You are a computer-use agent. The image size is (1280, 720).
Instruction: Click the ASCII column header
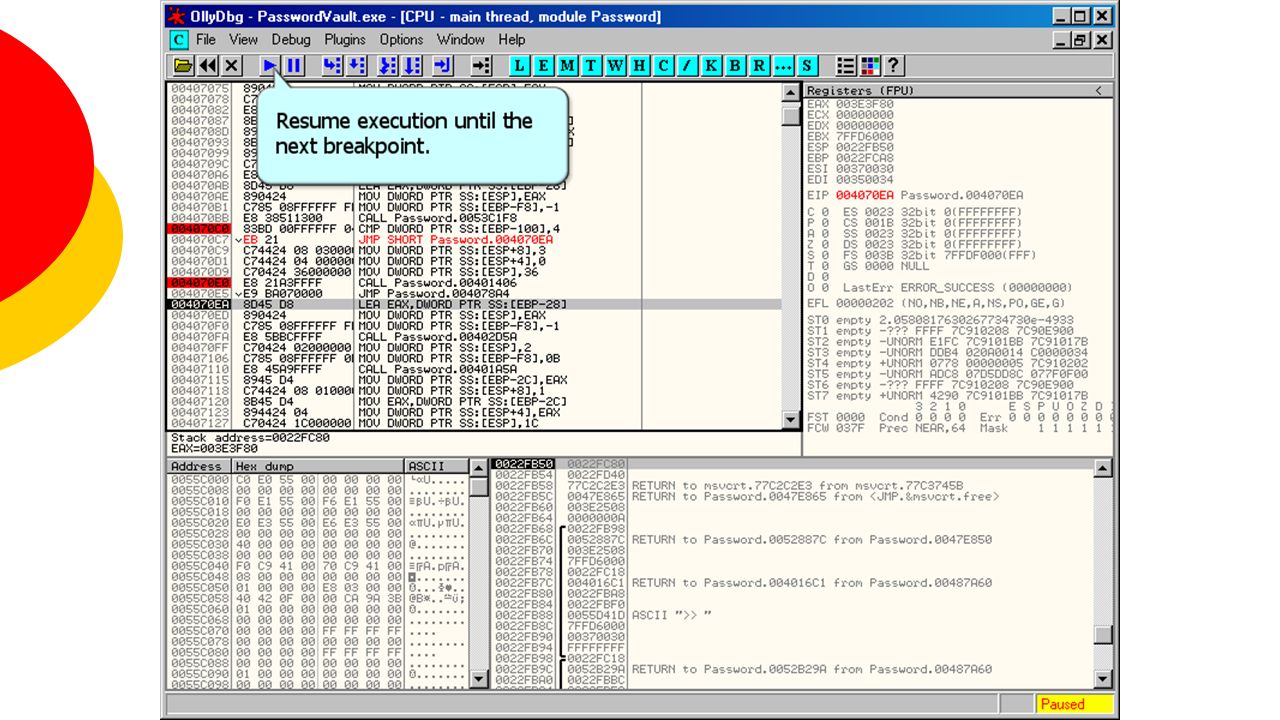coord(437,466)
